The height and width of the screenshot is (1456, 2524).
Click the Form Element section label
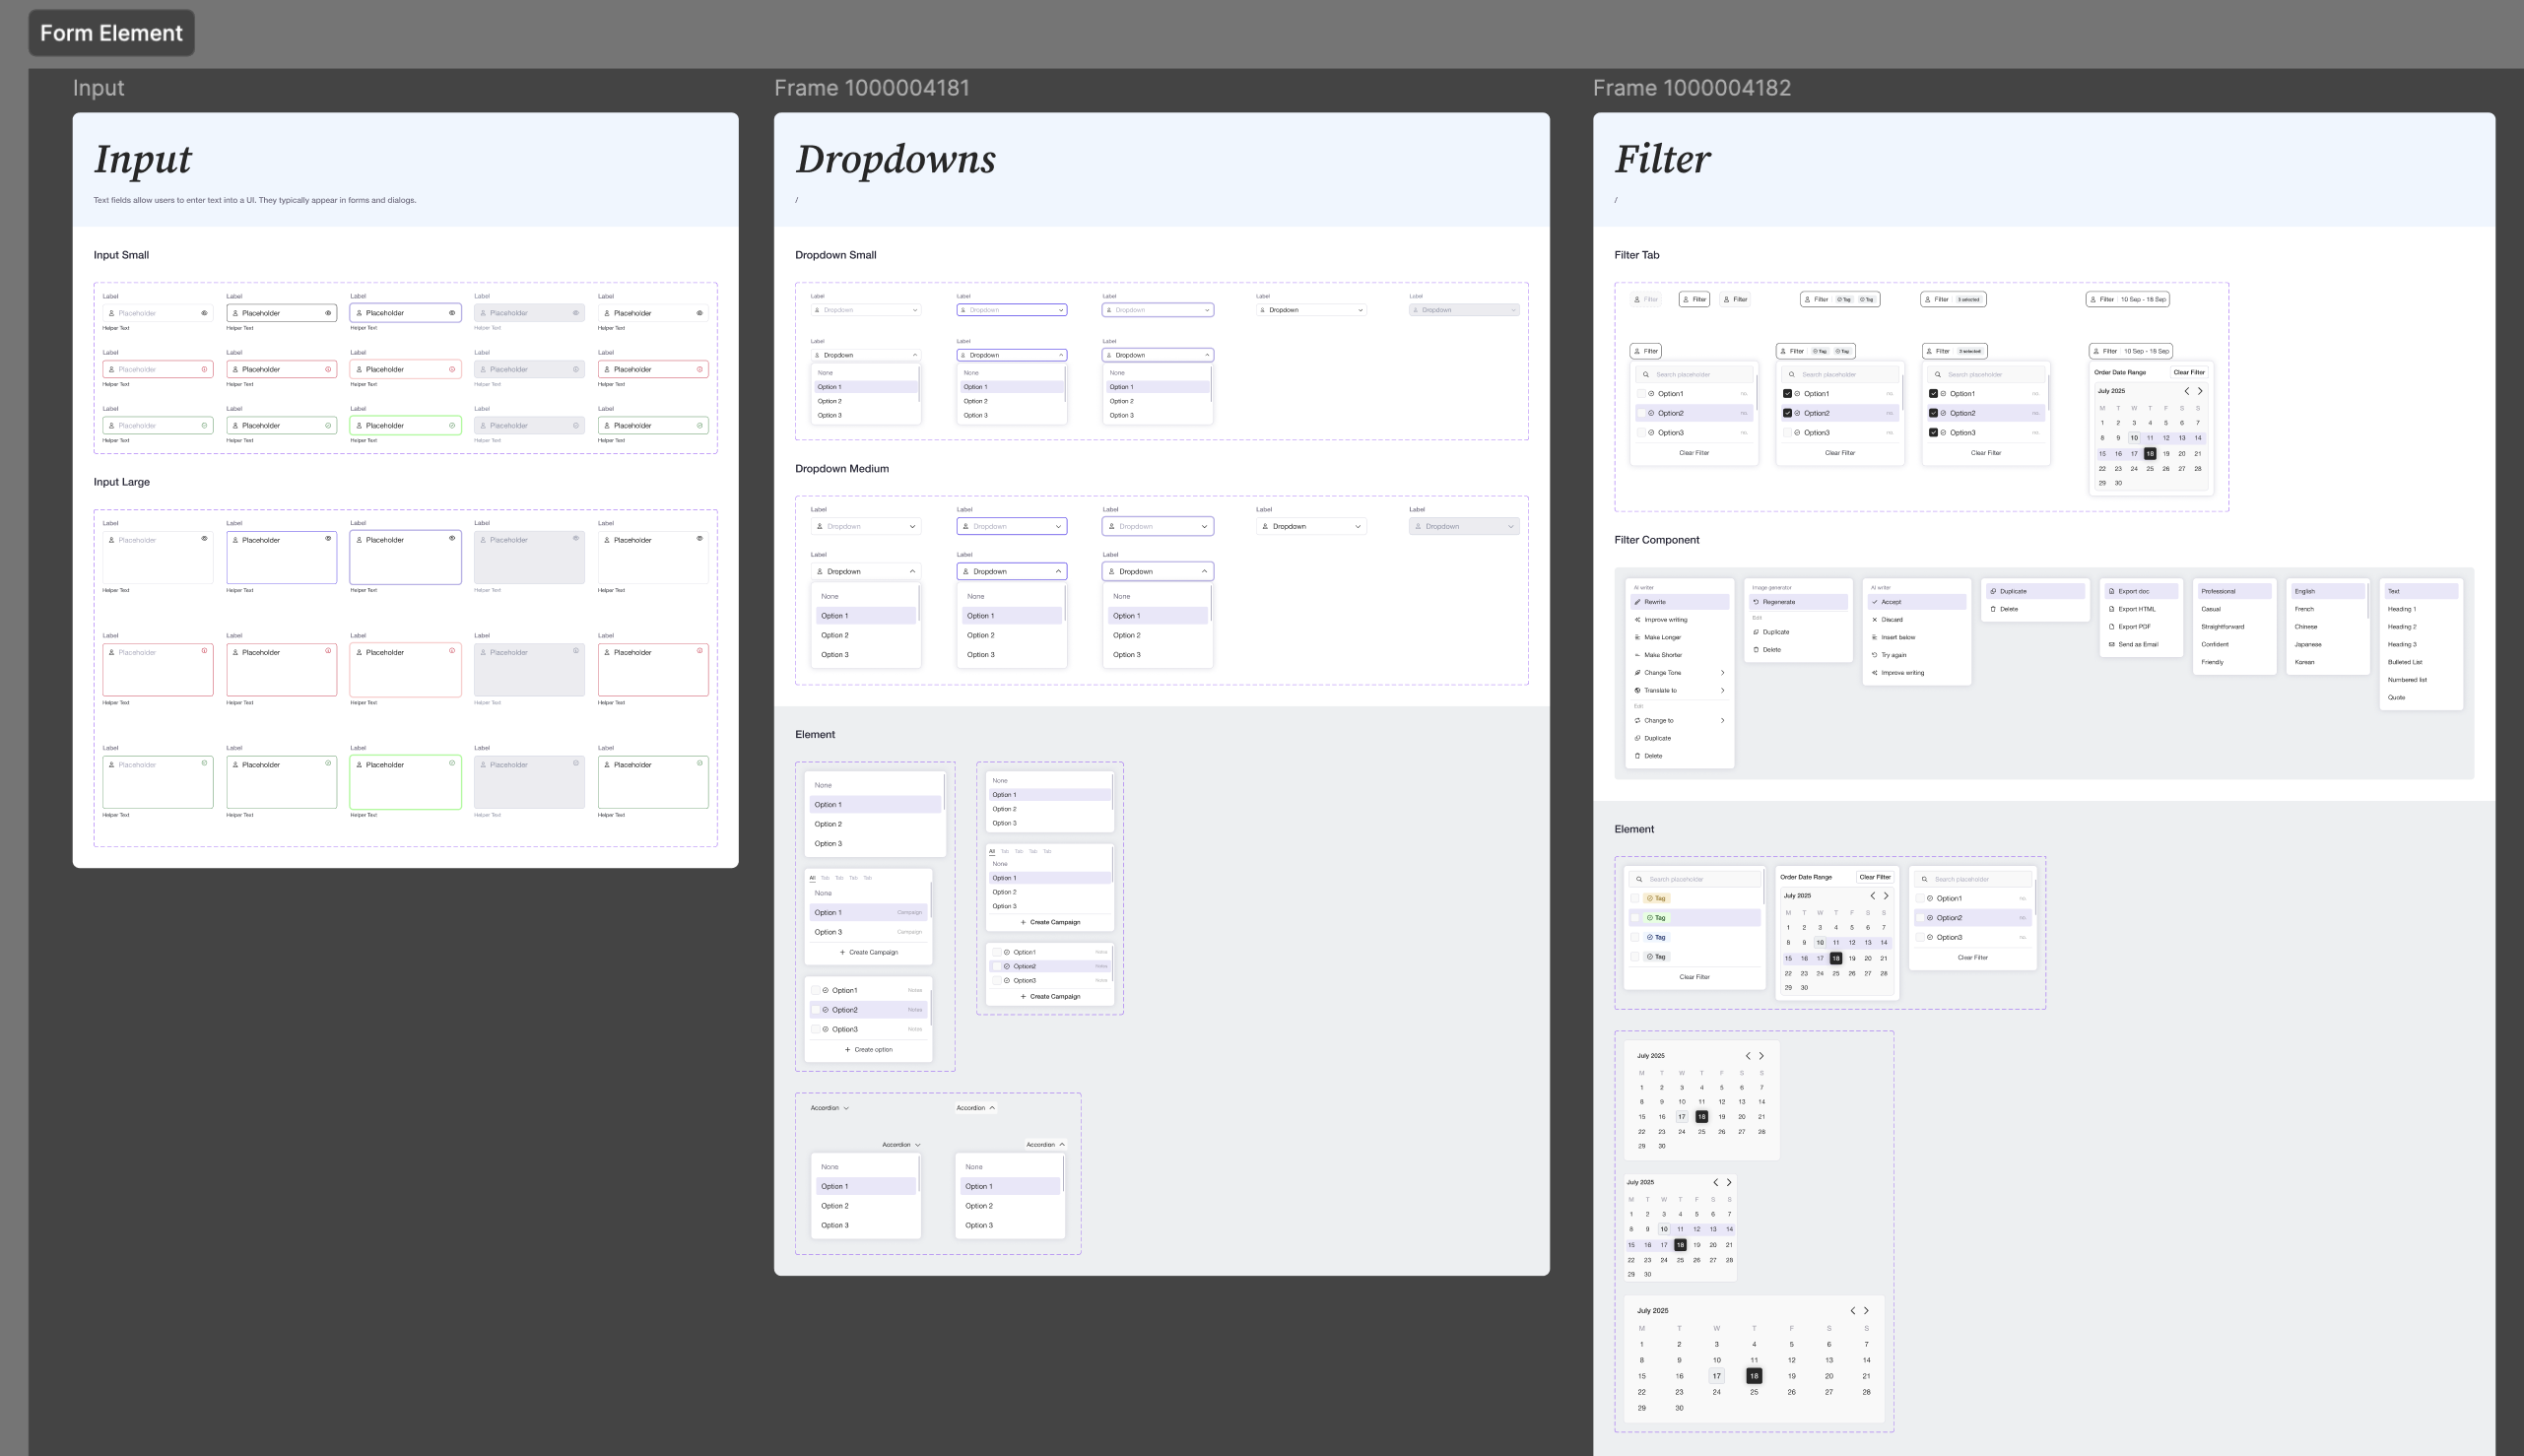coord(111,33)
